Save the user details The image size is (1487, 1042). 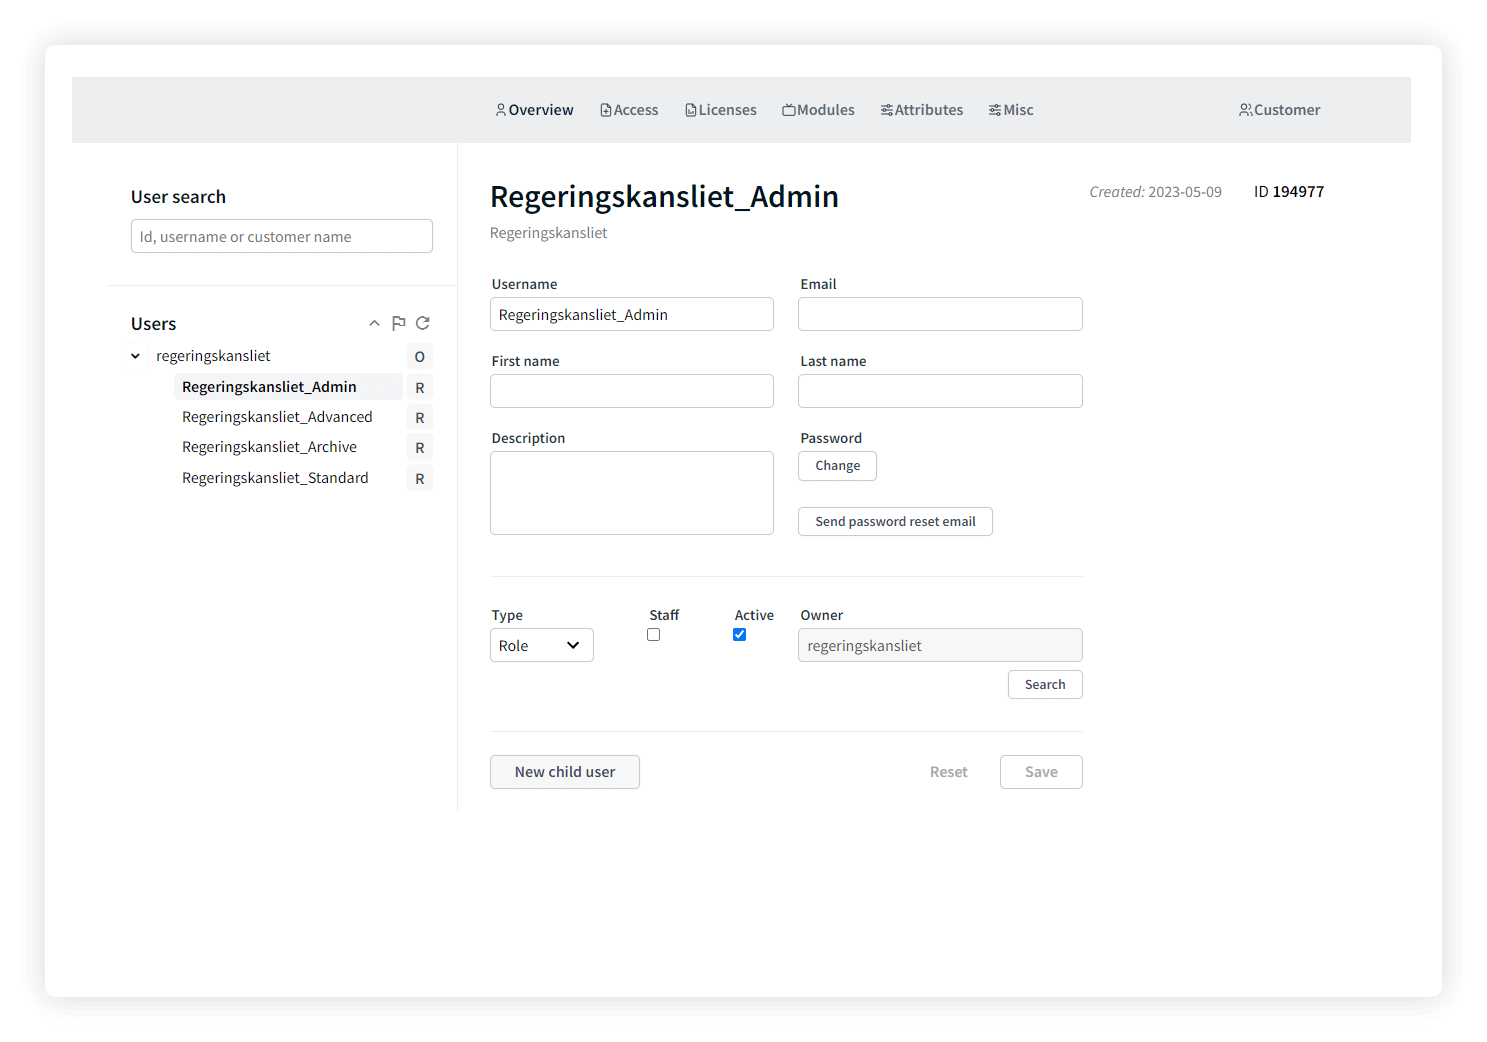click(x=1041, y=772)
